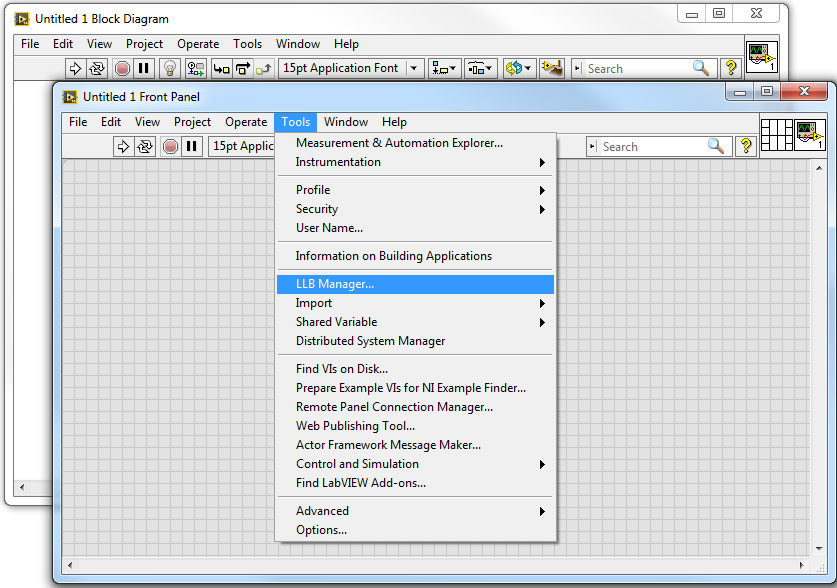Click Pause button in Block Diagram toolbar
837x588 pixels.
pyautogui.click(x=144, y=69)
